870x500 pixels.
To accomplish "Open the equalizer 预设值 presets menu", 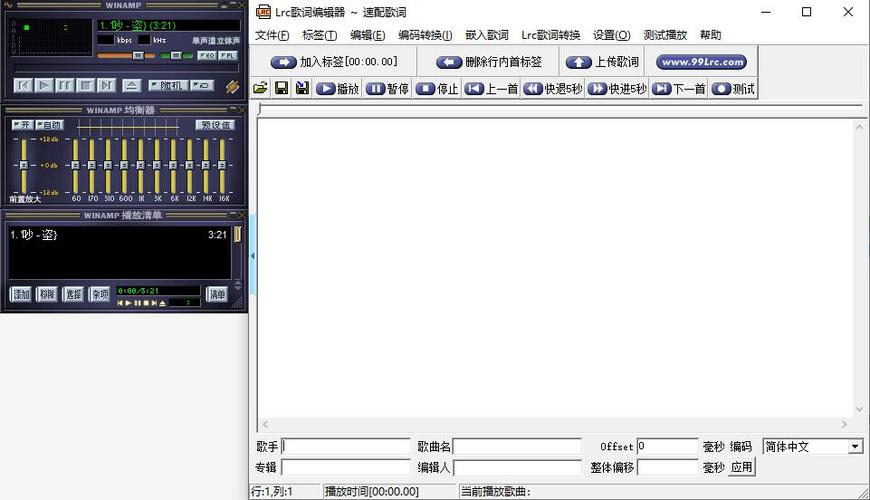I will [215, 125].
